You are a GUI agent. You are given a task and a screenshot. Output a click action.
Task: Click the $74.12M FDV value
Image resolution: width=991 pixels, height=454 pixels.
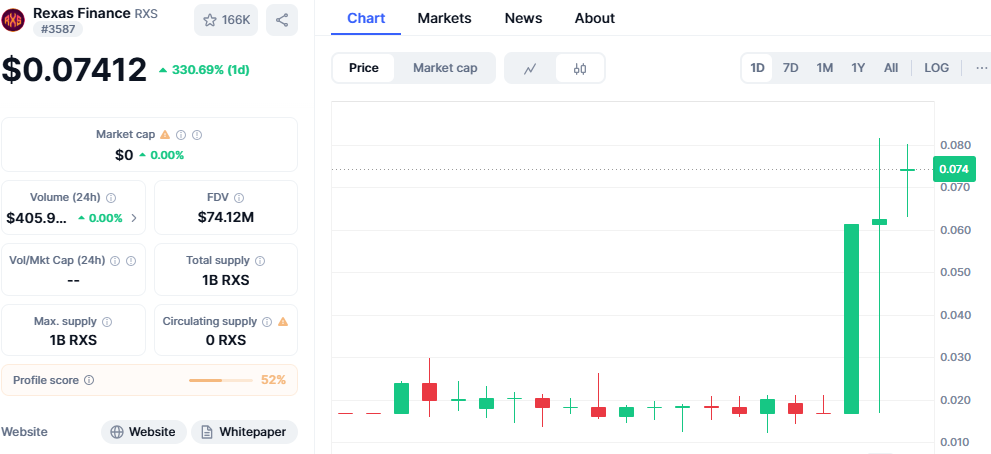pyautogui.click(x=226, y=218)
